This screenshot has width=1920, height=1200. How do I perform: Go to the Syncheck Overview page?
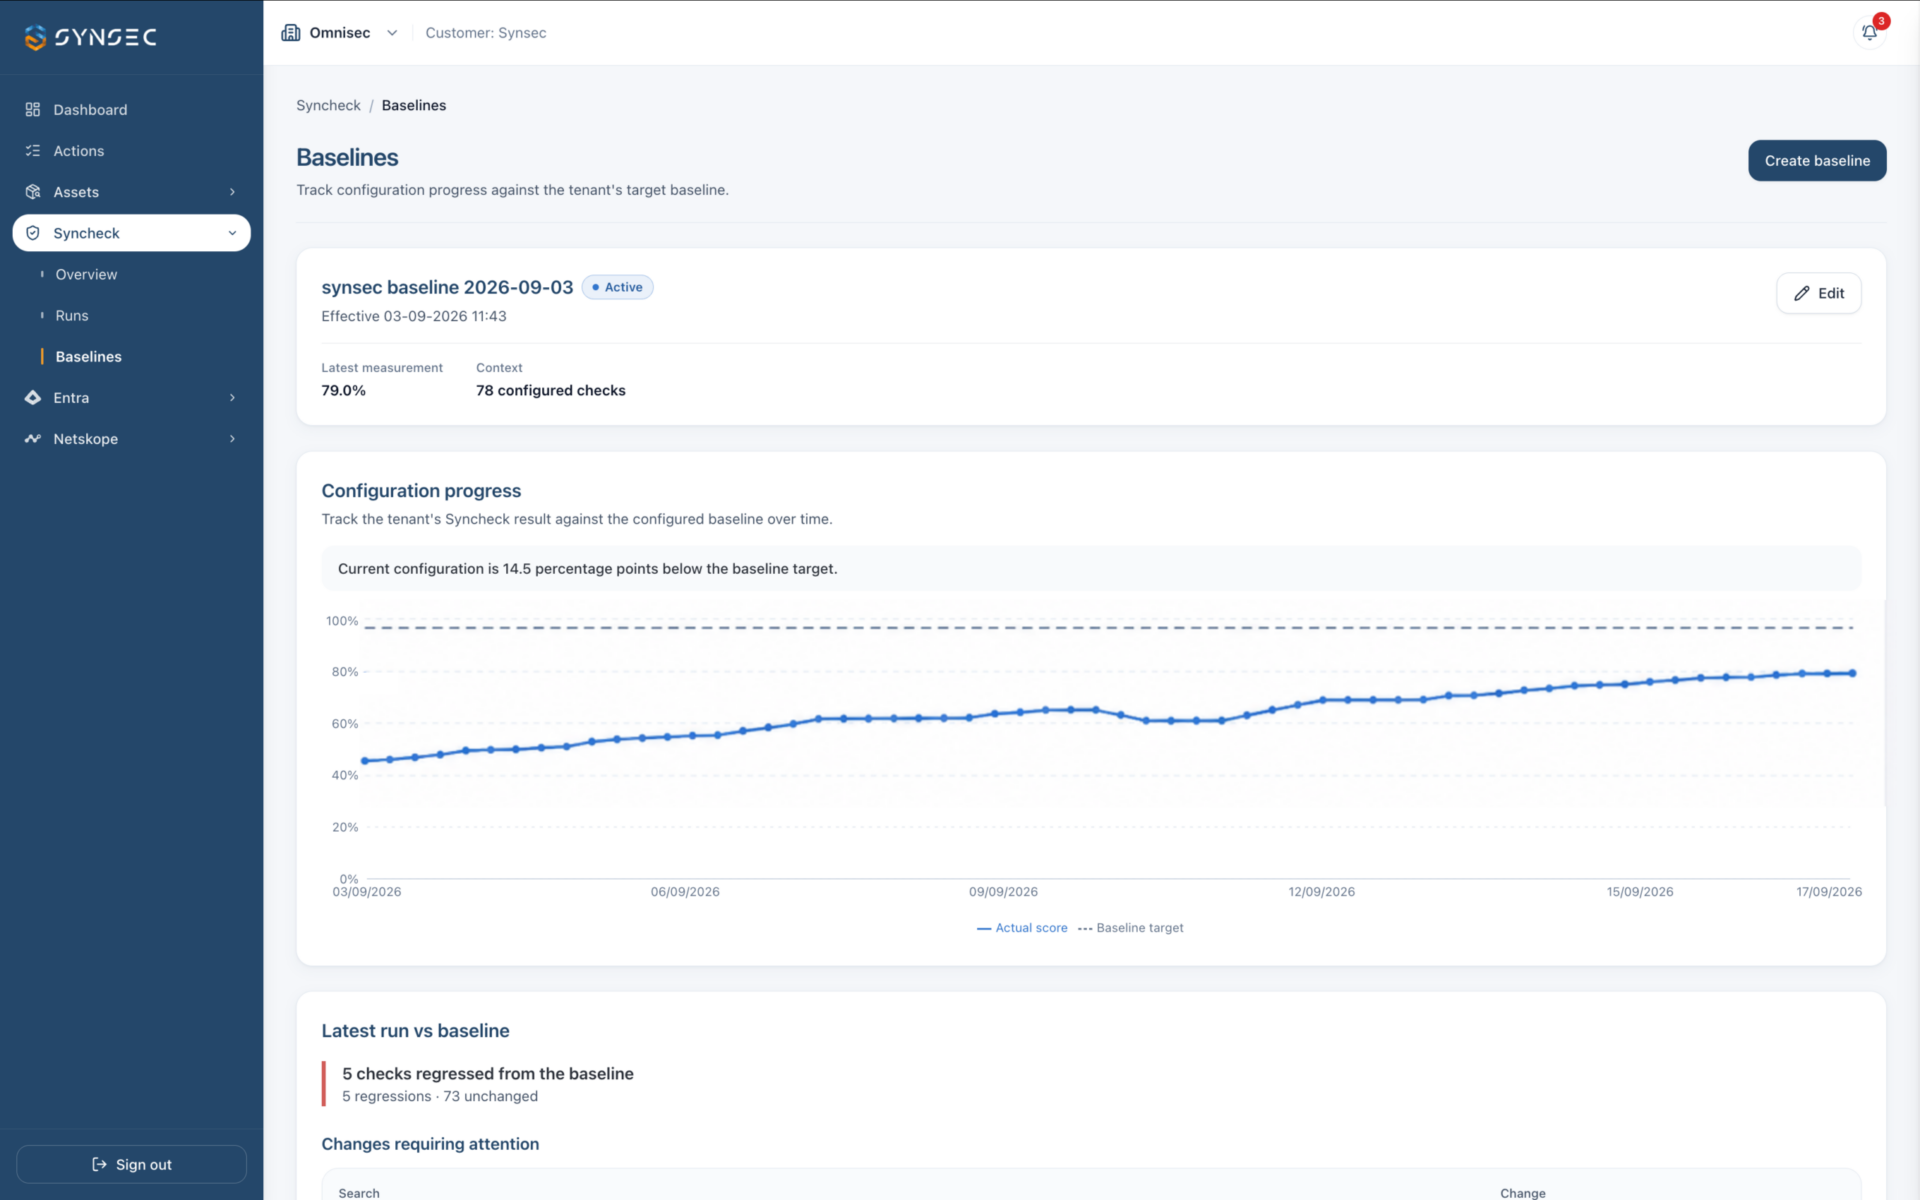[86, 274]
